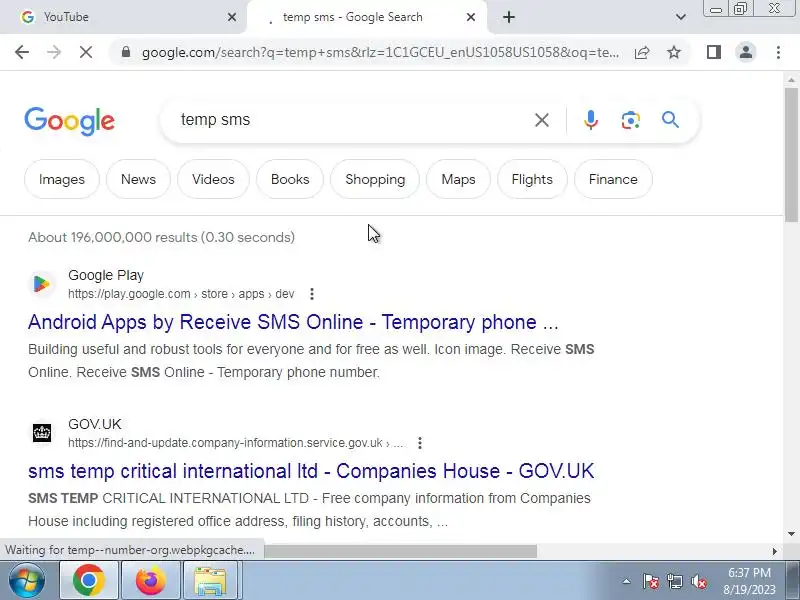Select the temp sms Google Search tab
Viewport: 800px width, 600px height.
tap(357, 17)
